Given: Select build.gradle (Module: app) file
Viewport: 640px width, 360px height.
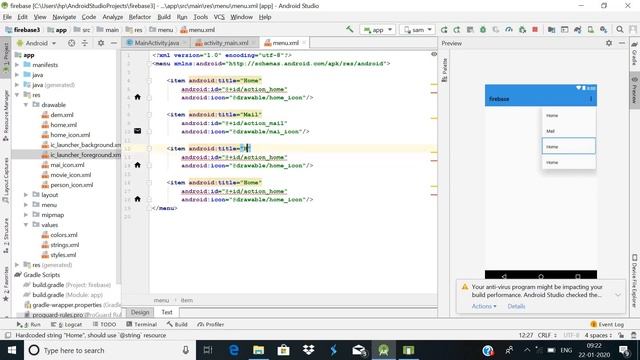Looking at the screenshot, I should pyautogui.click(x=63, y=295).
